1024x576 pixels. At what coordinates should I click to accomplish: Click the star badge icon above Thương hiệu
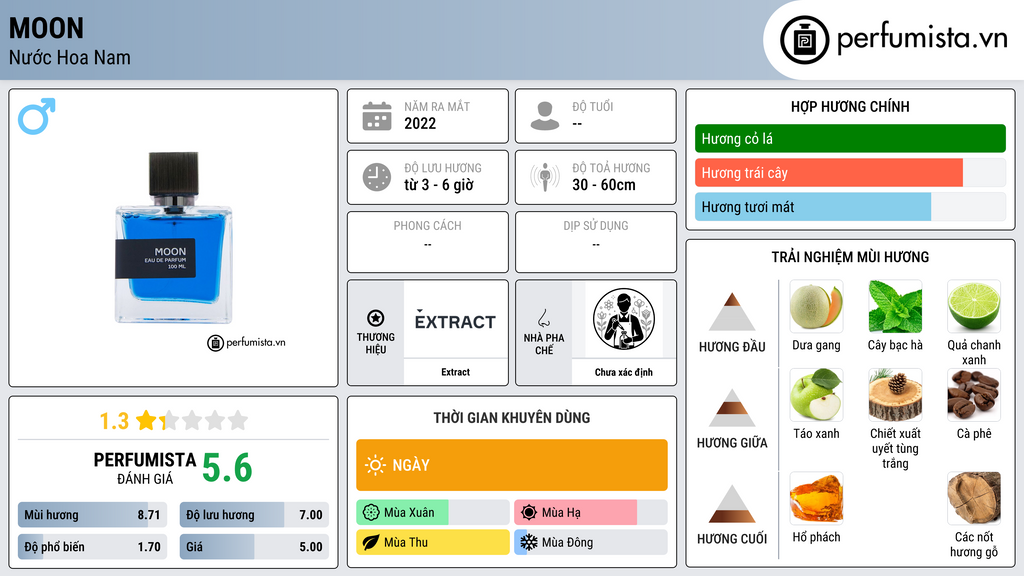pos(376,318)
